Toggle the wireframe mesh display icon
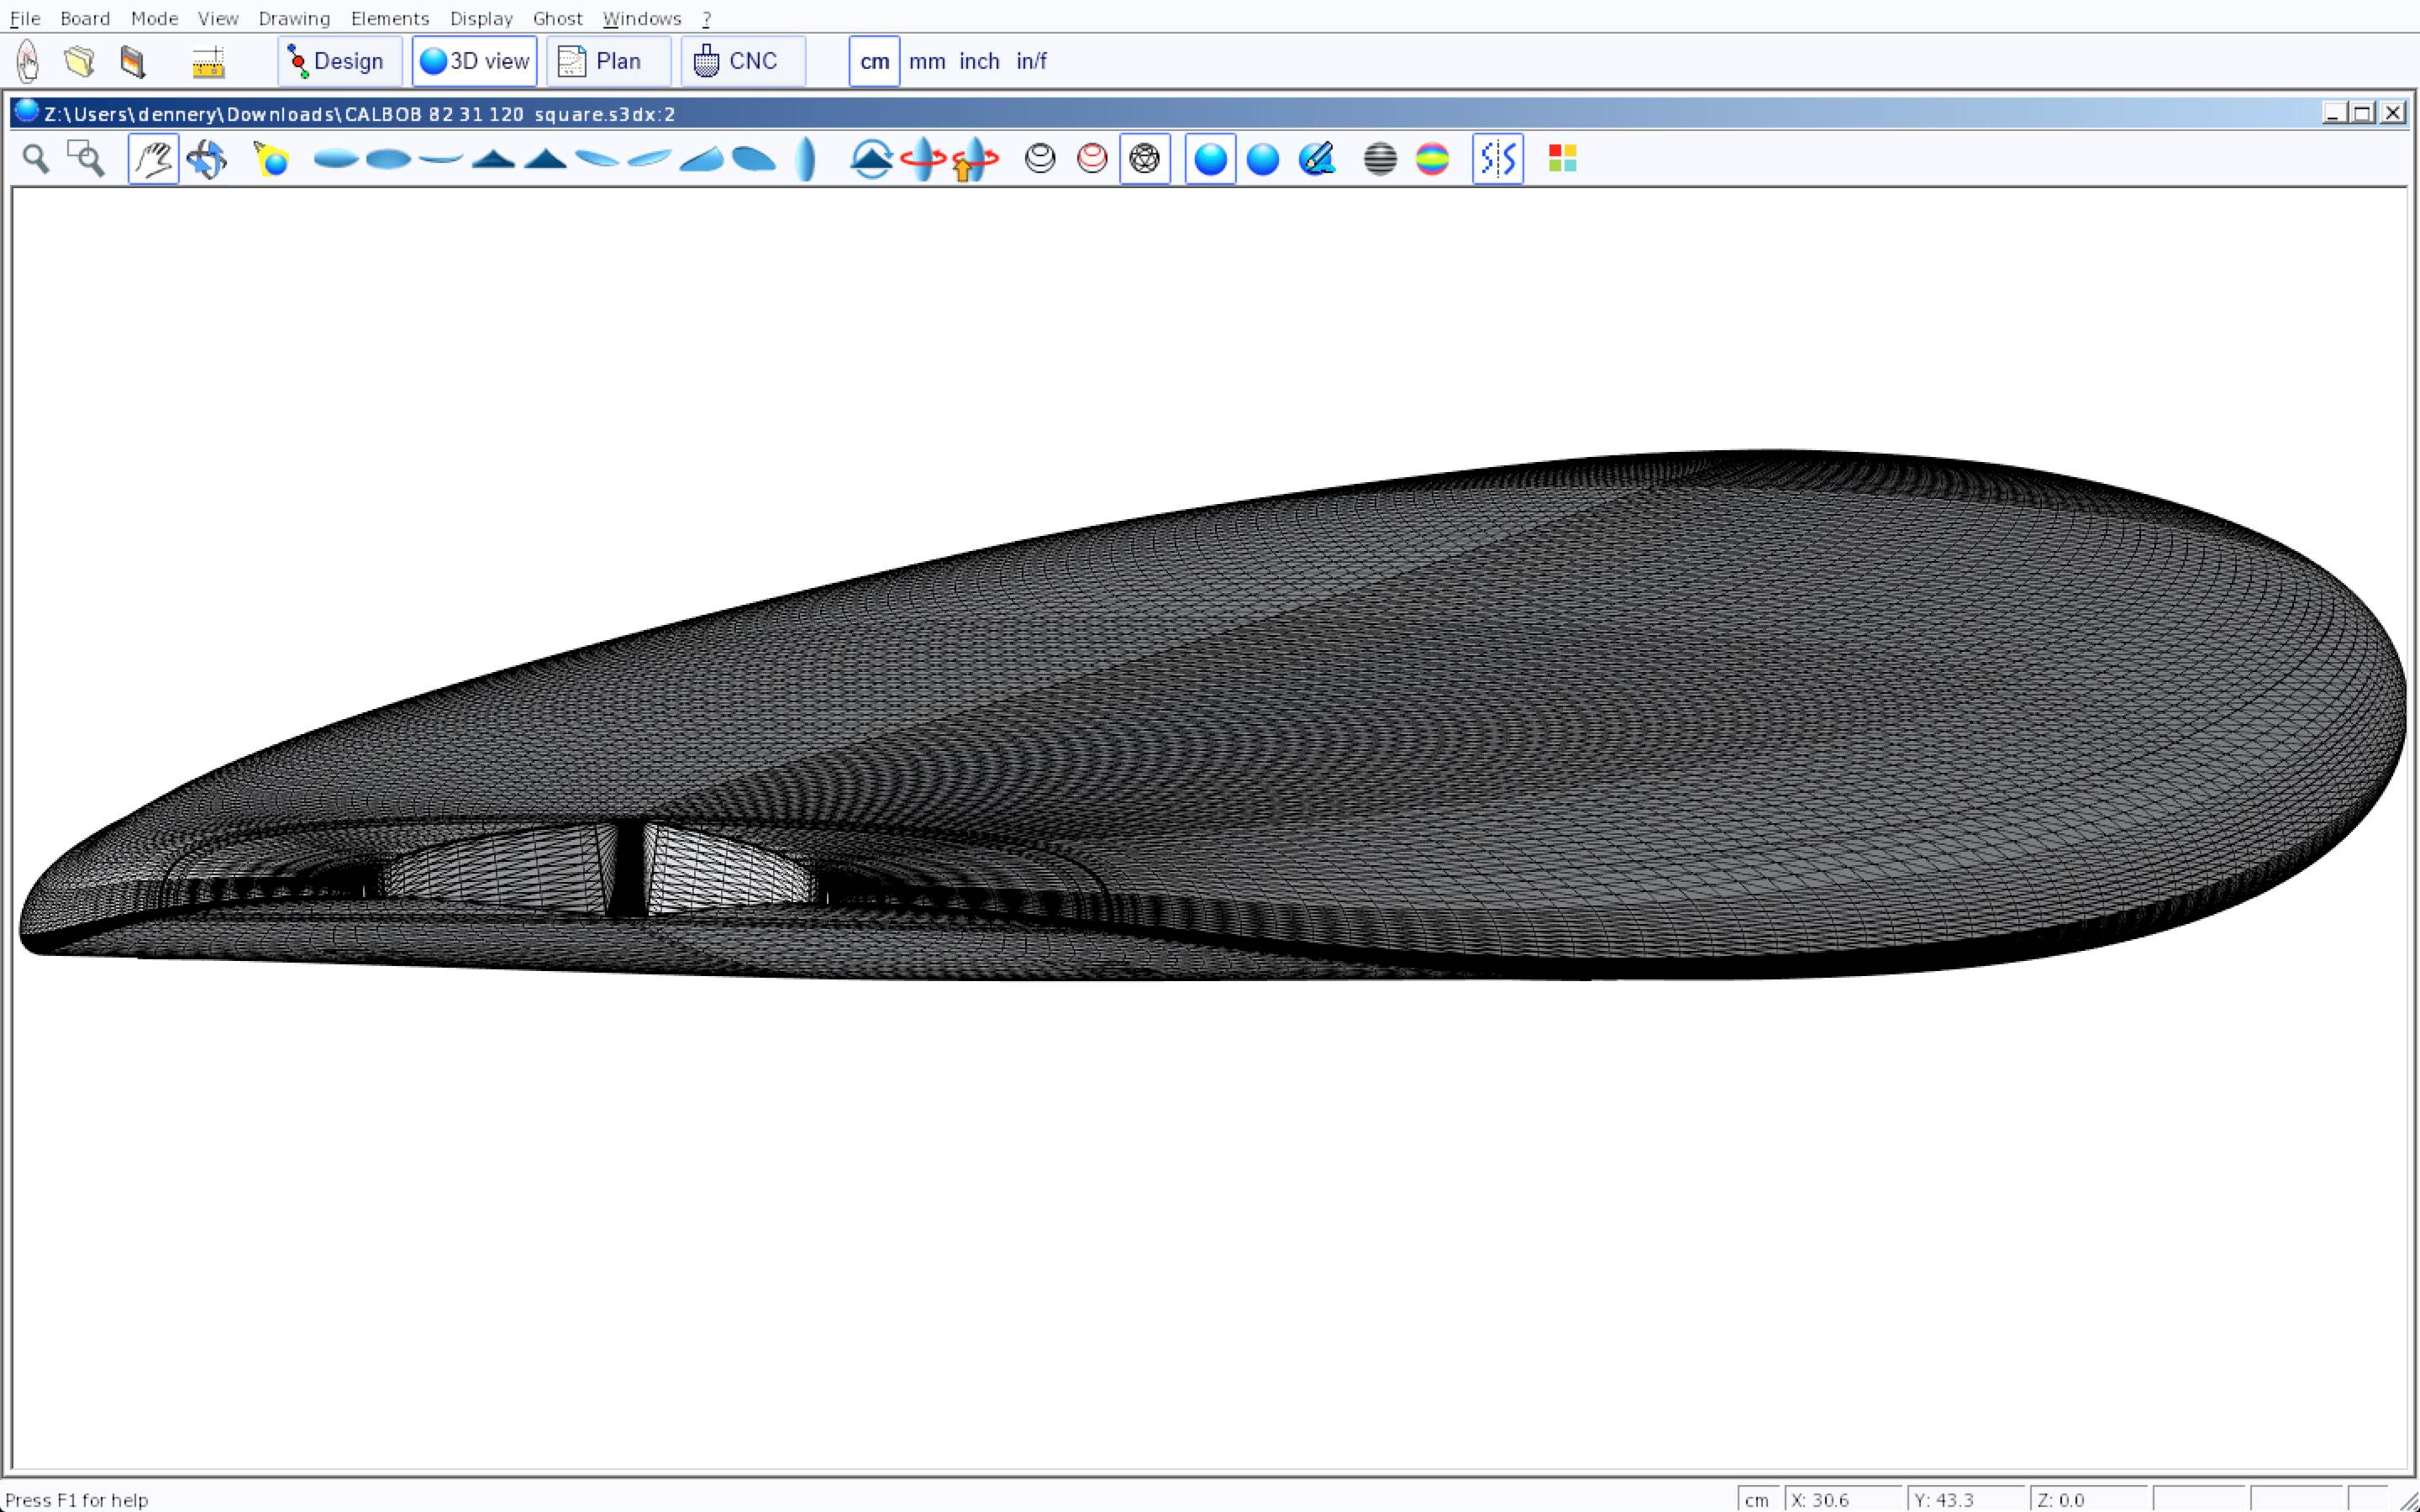The width and height of the screenshot is (2420, 1512). [1144, 159]
